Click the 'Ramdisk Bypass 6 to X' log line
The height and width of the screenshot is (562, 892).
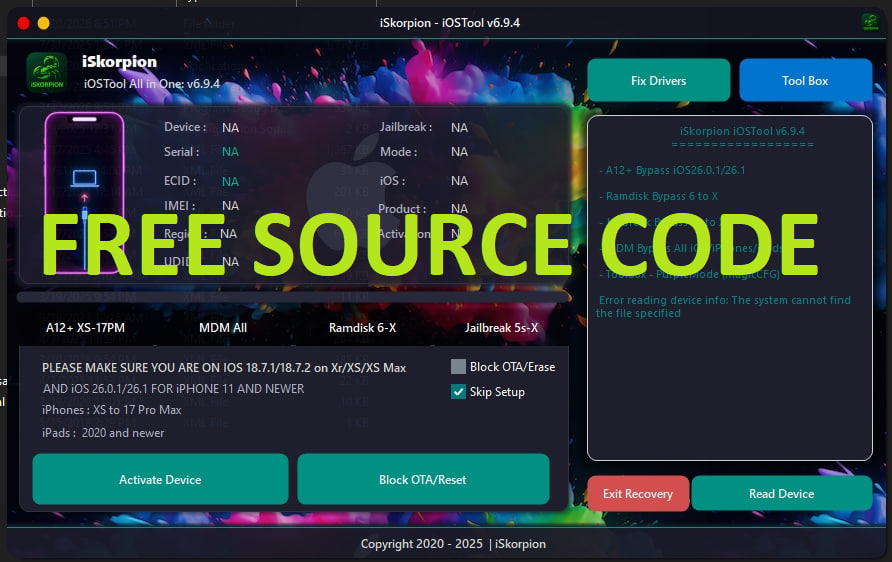(x=658, y=196)
